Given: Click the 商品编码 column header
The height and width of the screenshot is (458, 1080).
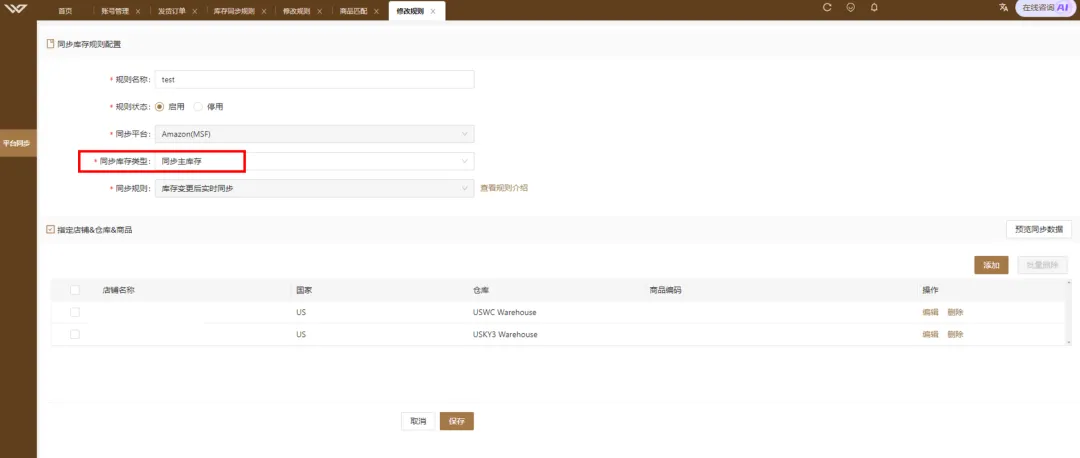Looking at the screenshot, I should (x=665, y=290).
